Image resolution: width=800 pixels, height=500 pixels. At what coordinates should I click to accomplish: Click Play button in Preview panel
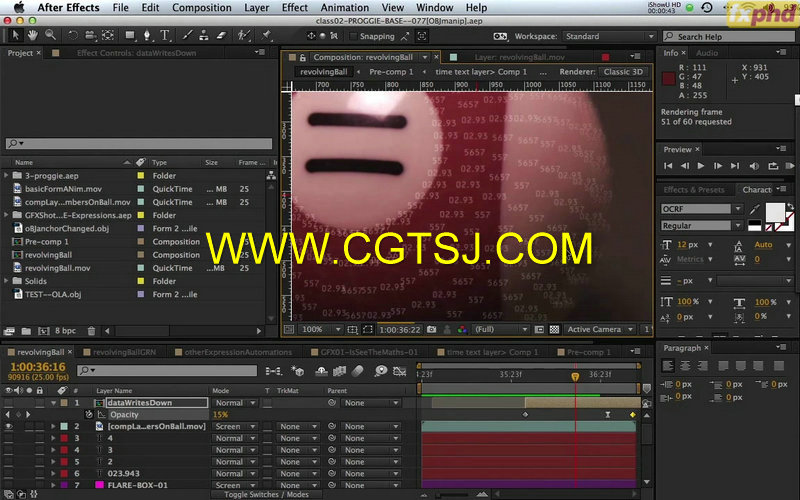coord(701,166)
